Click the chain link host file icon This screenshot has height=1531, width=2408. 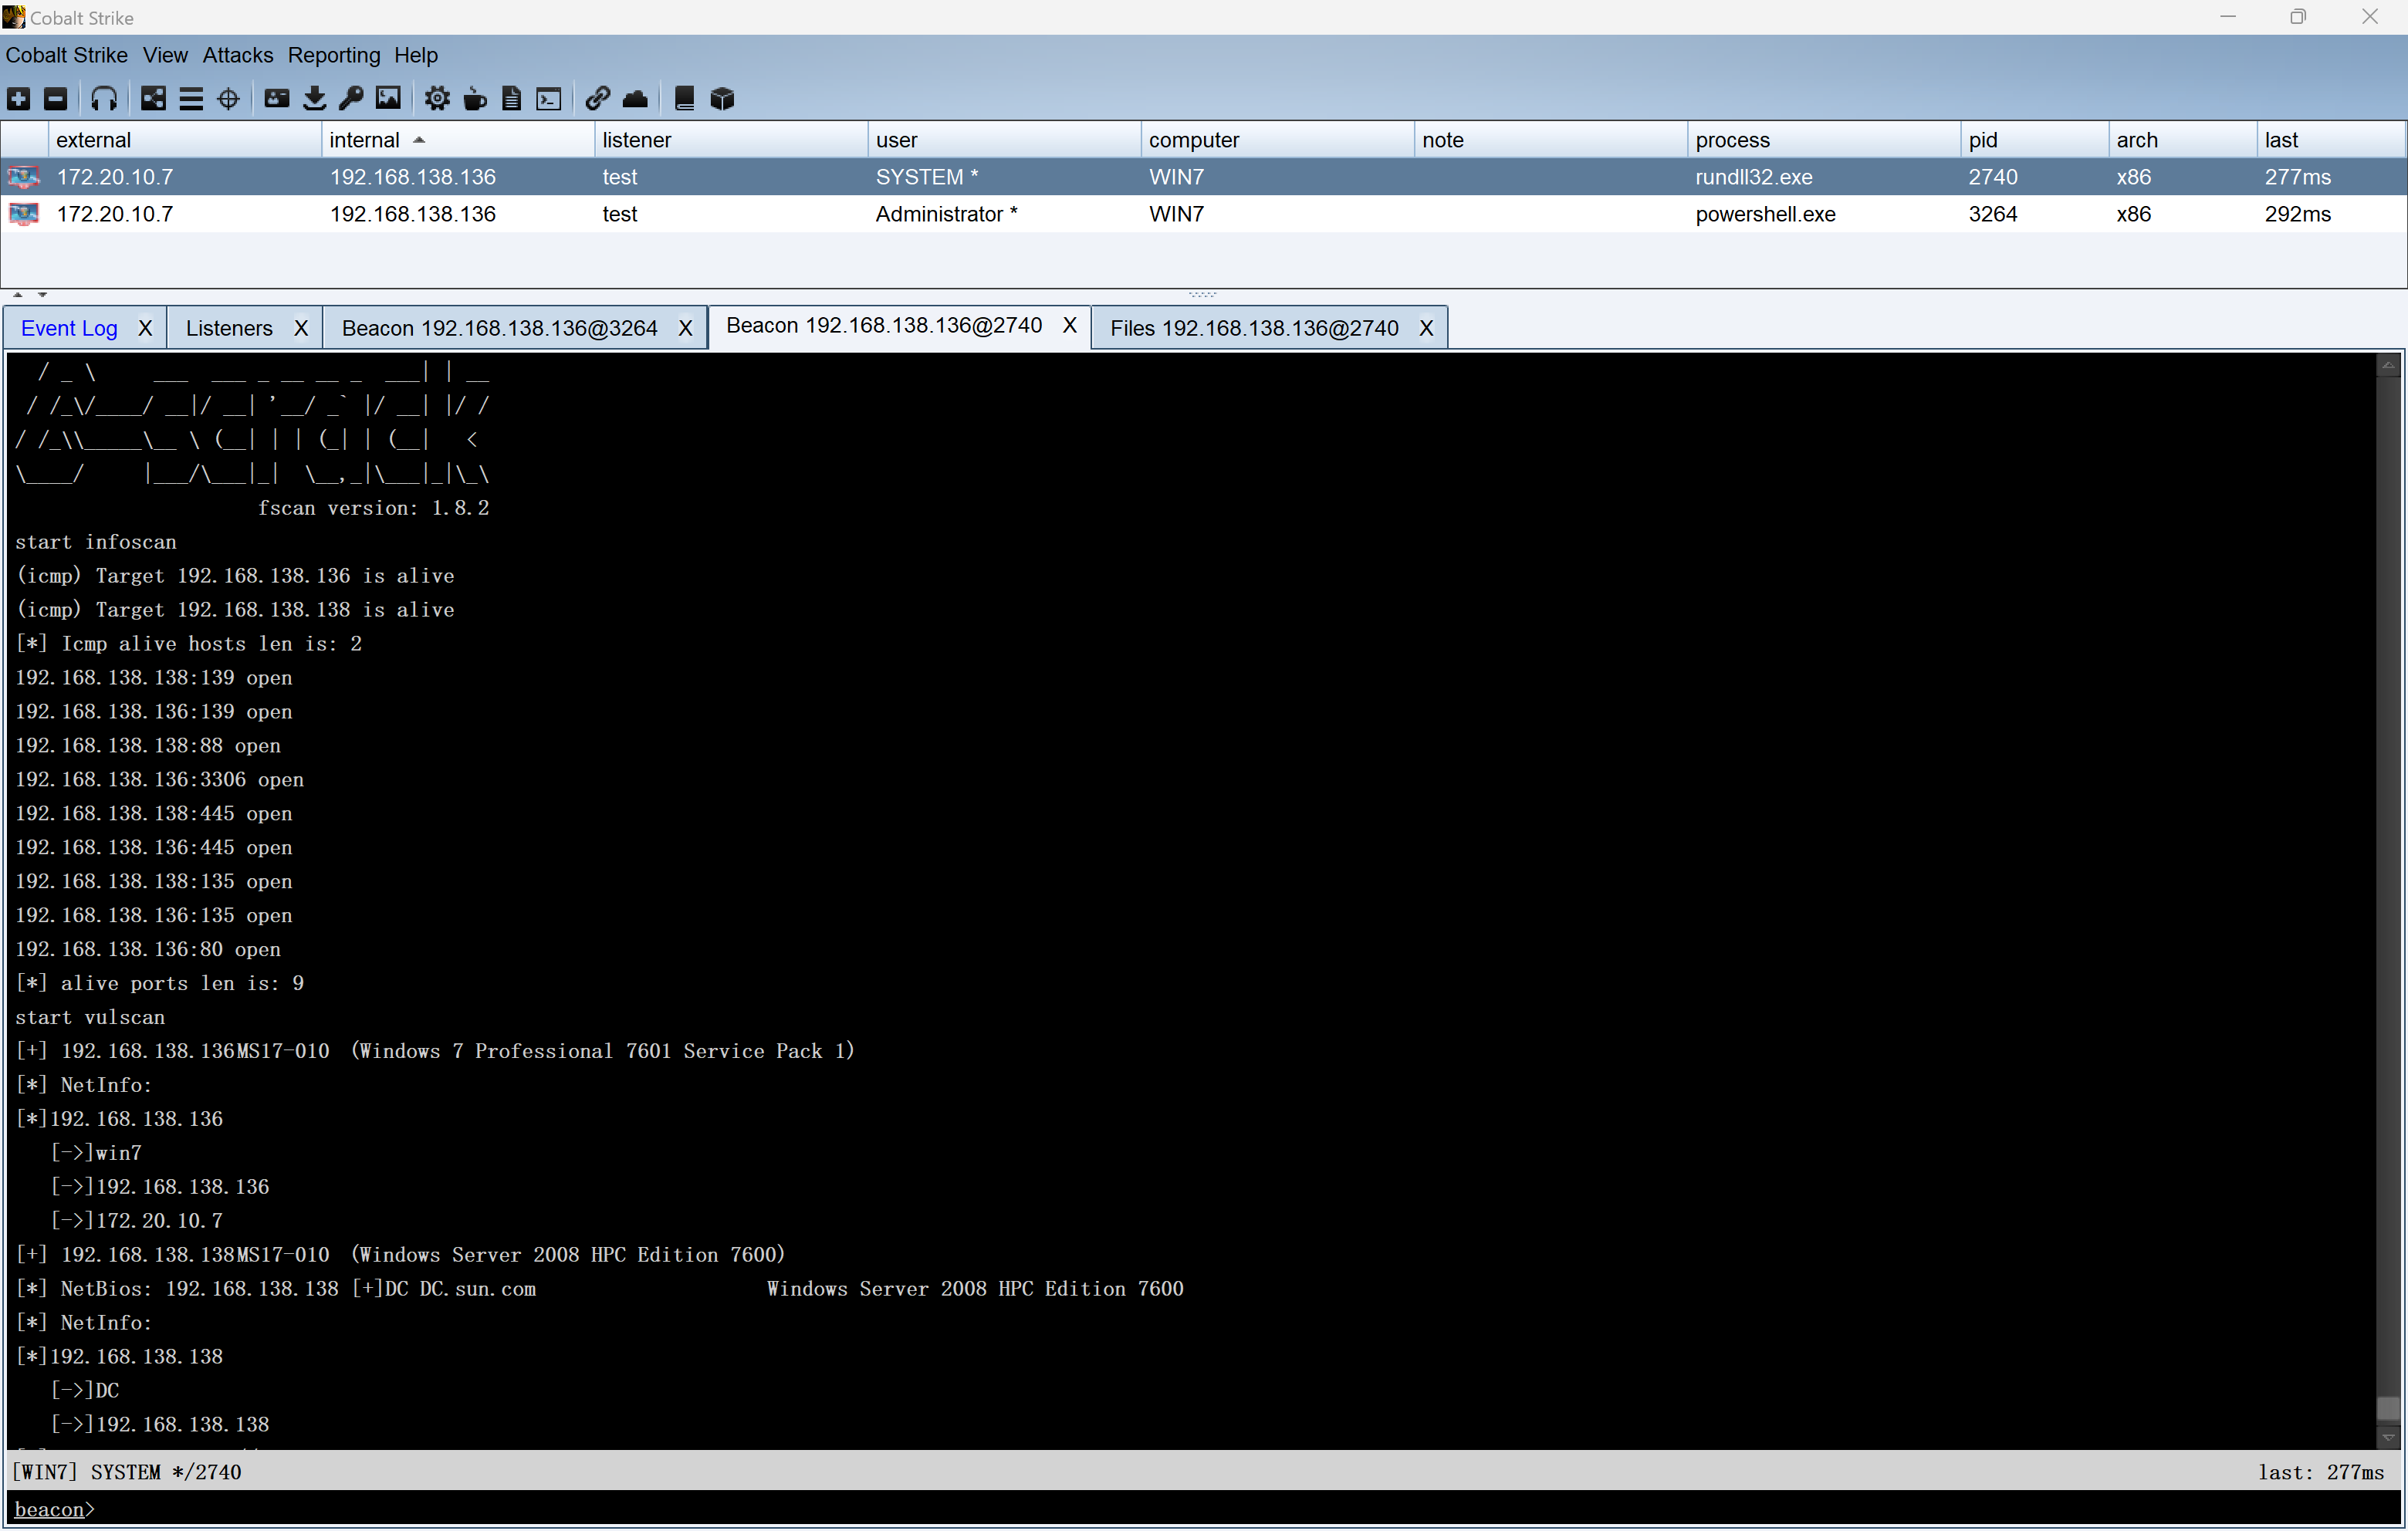pos(597,98)
